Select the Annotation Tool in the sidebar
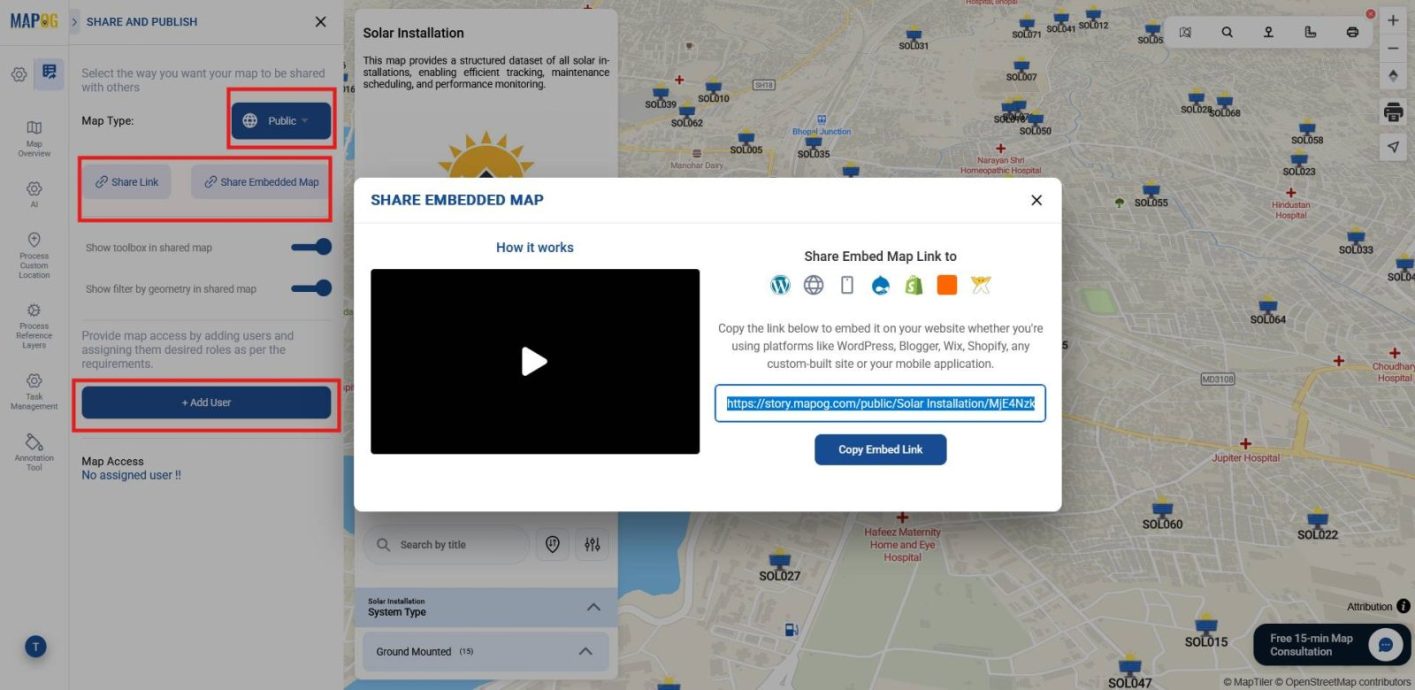The image size is (1415, 690). tap(34, 444)
